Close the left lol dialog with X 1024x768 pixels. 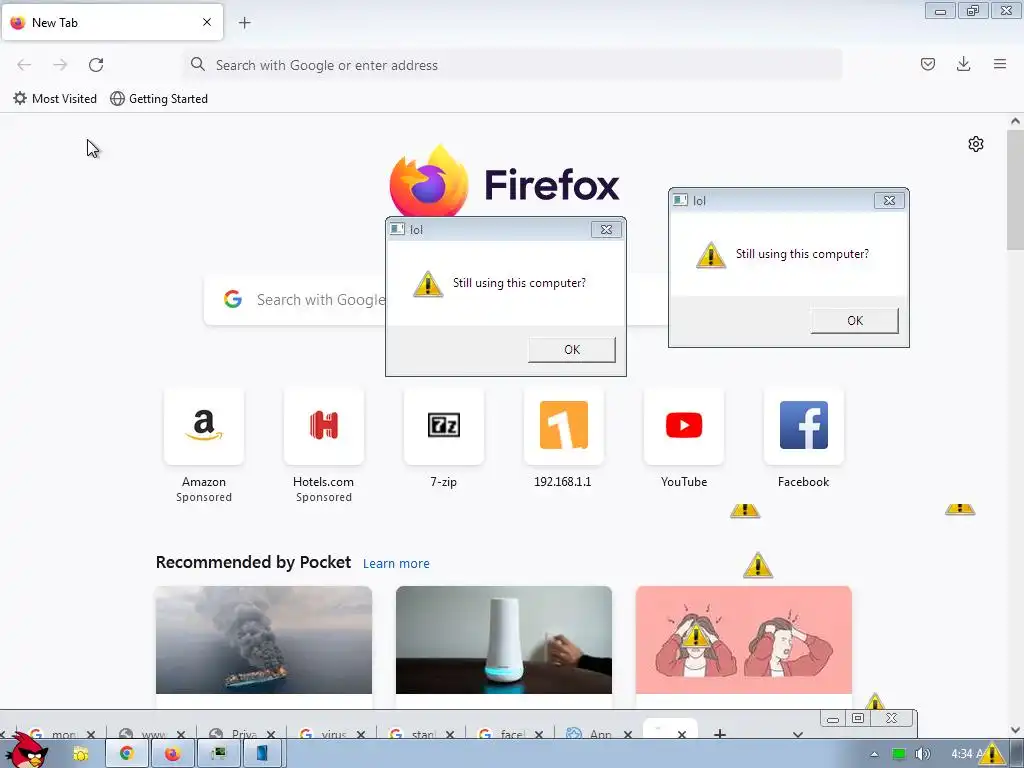point(606,229)
